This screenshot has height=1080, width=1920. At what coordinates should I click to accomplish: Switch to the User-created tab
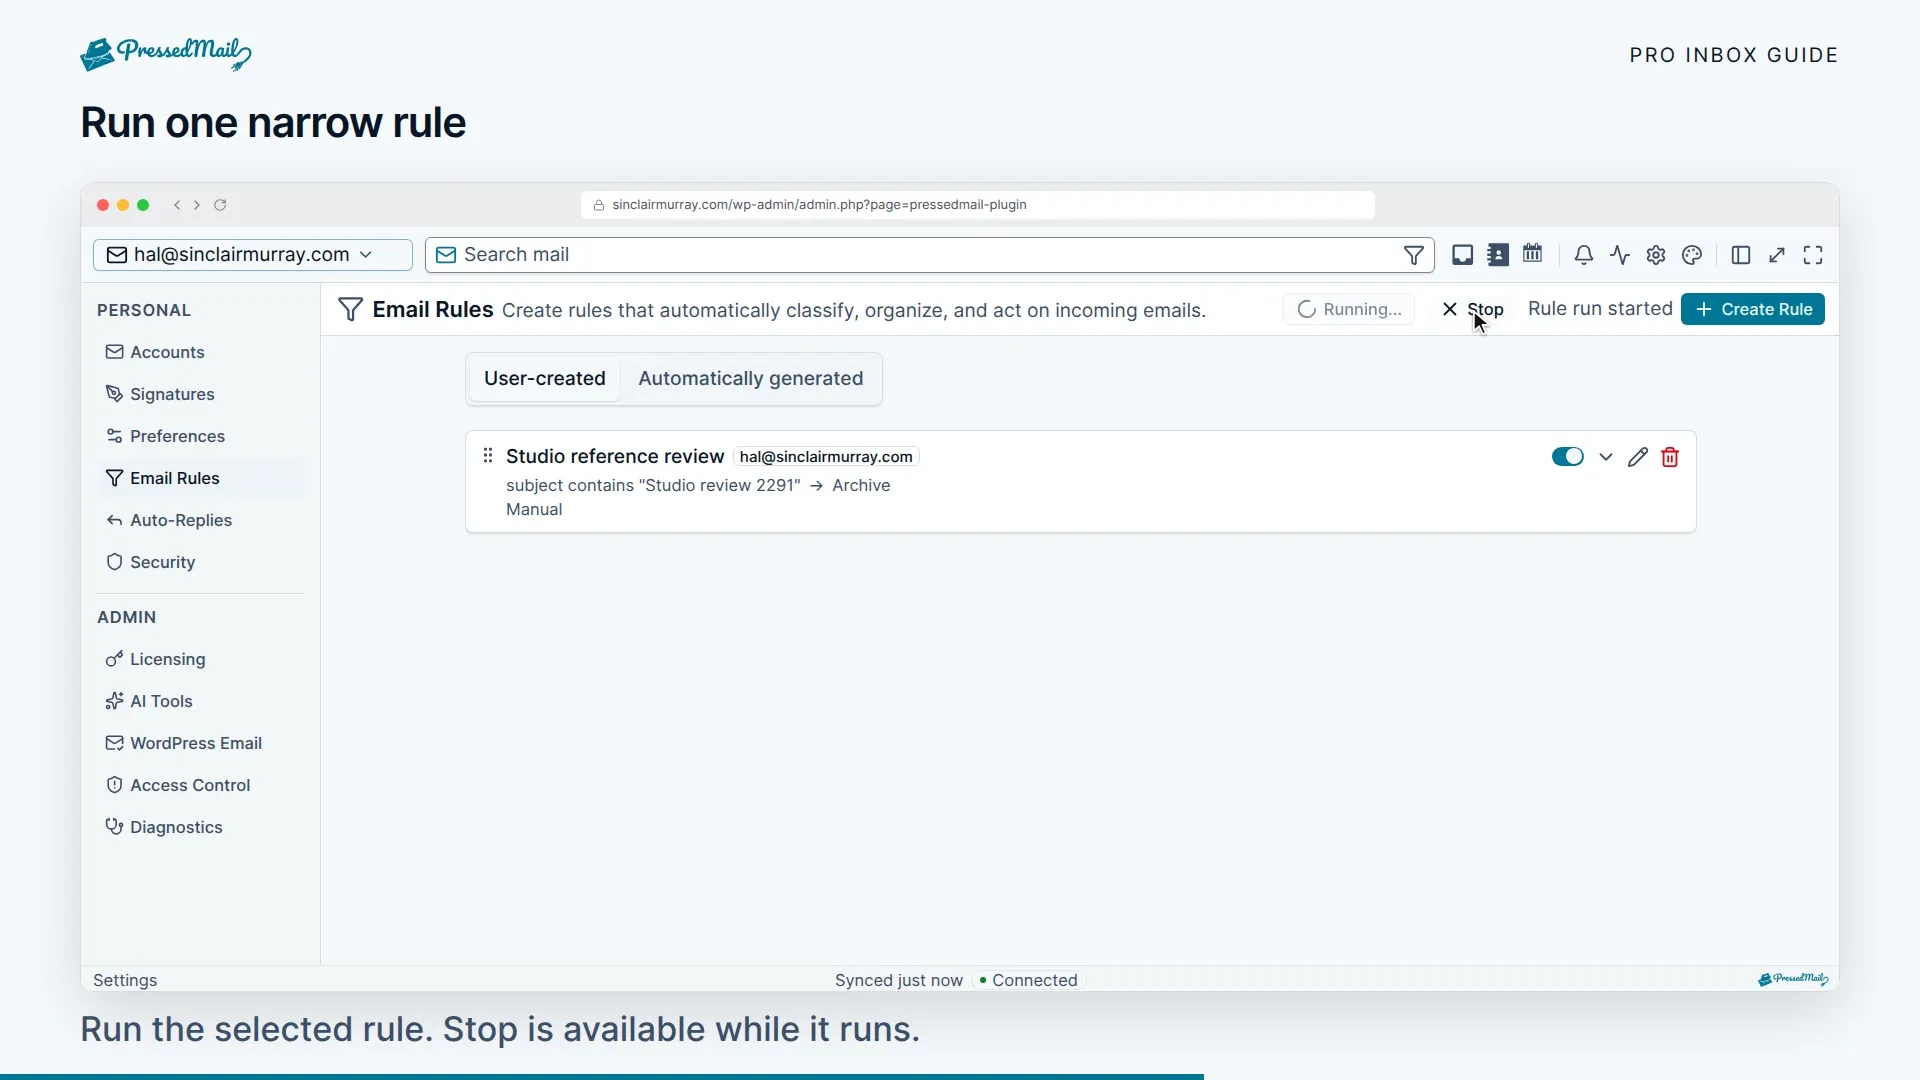545,379
